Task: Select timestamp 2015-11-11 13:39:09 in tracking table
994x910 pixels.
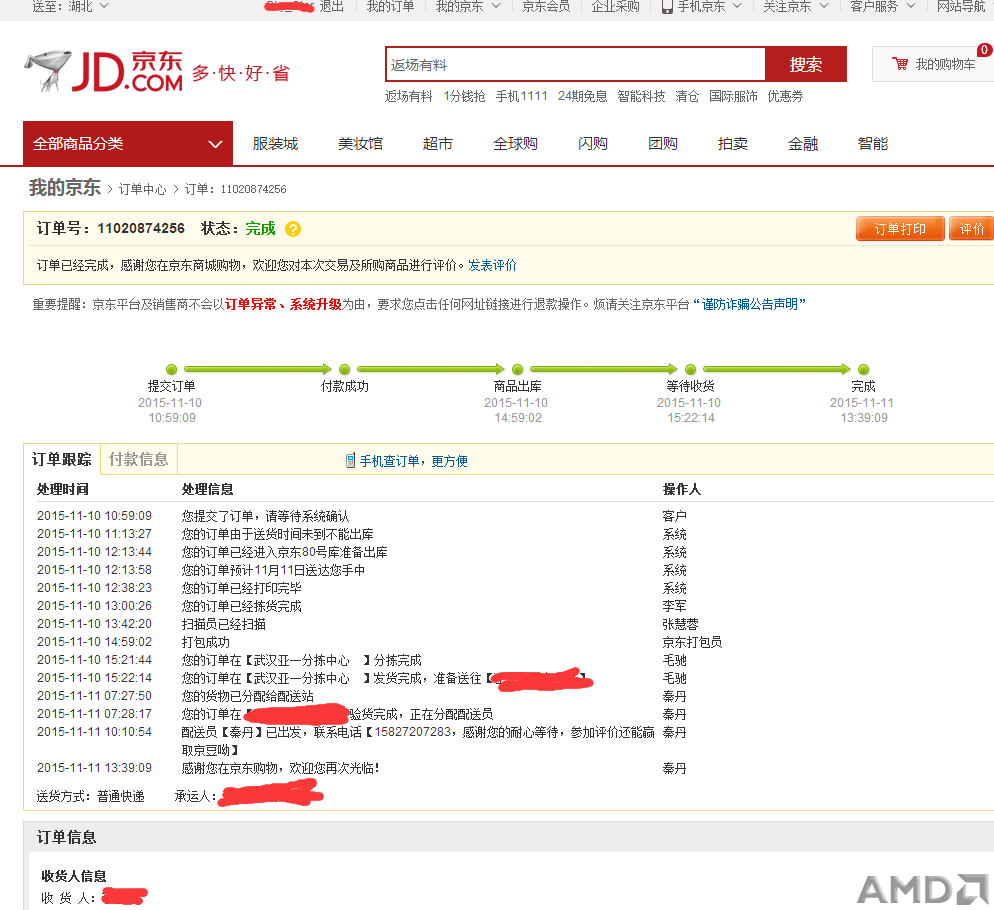Action: click(94, 768)
